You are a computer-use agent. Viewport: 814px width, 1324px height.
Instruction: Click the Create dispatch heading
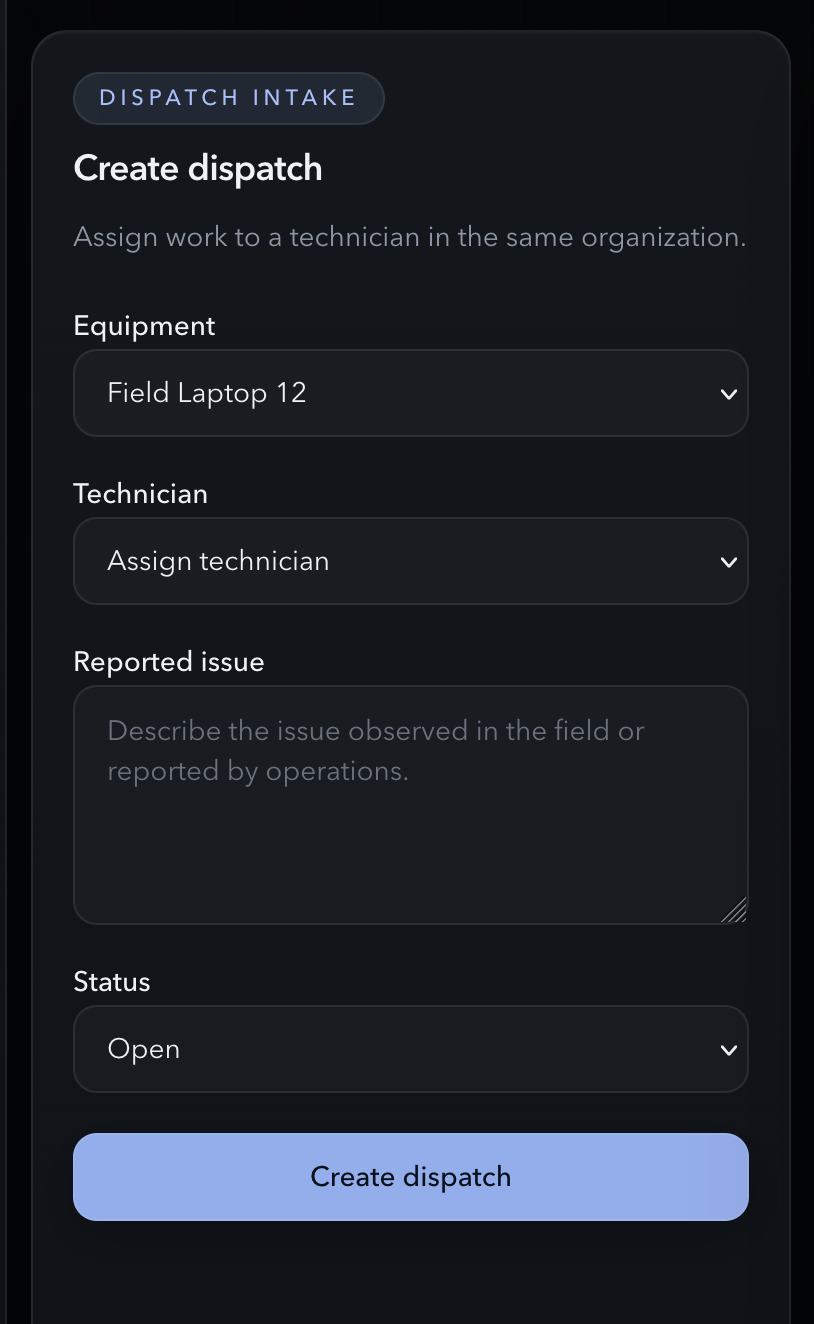[x=197, y=167]
